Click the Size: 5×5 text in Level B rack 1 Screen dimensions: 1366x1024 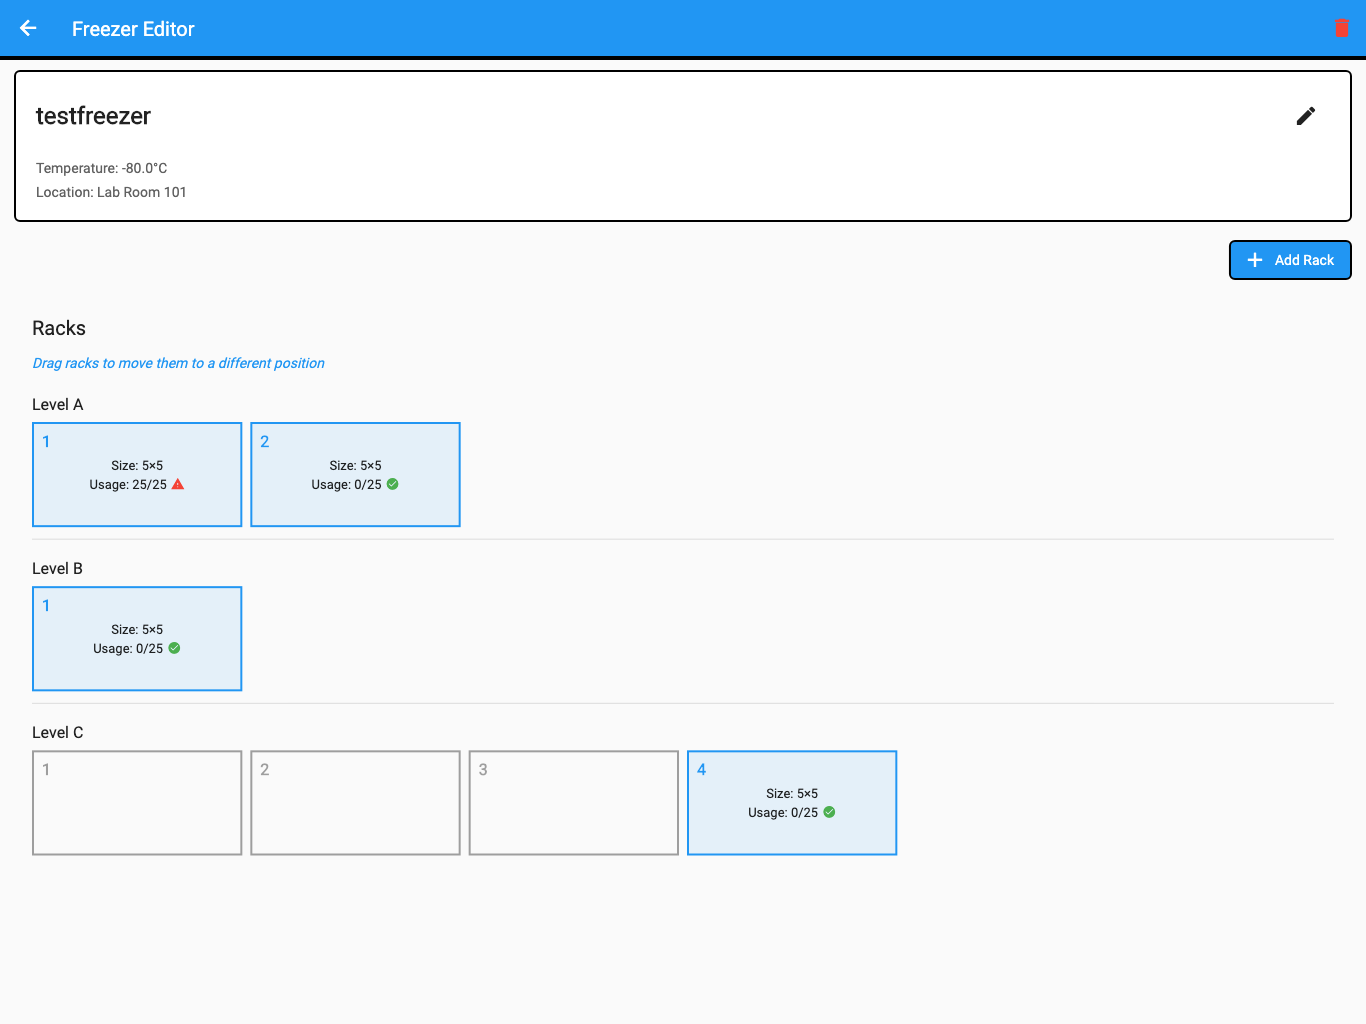137,630
